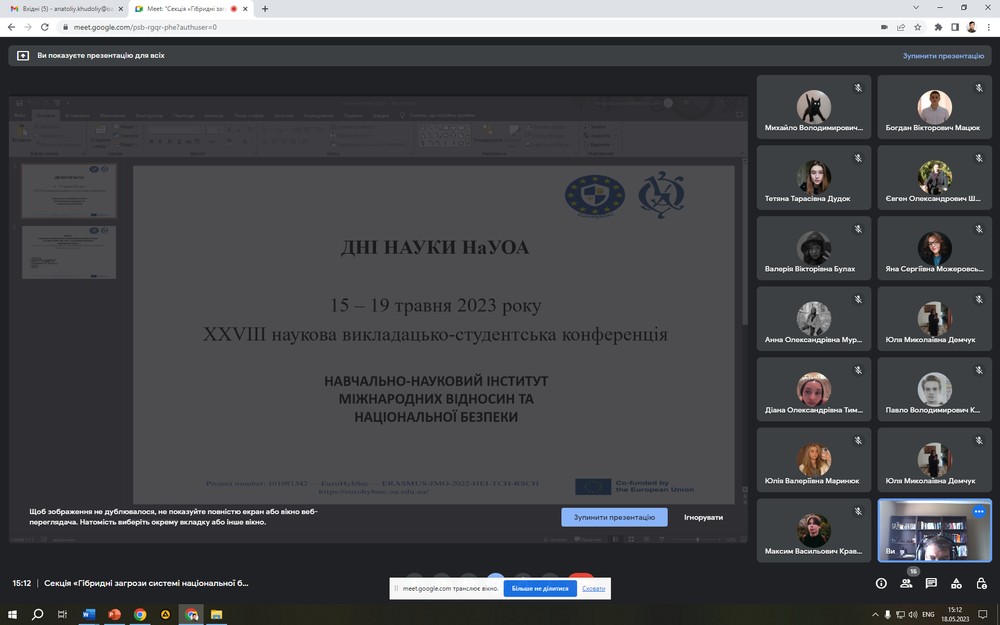Screen dimensions: 1000x625
Task: Click 'Більше не ділитися' sharing button
Action: coord(540,588)
